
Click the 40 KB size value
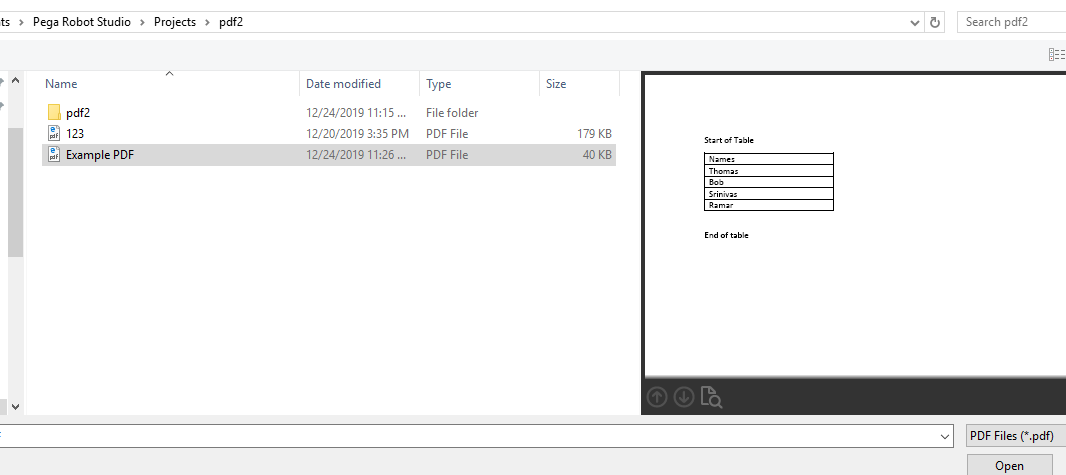click(x=597, y=155)
